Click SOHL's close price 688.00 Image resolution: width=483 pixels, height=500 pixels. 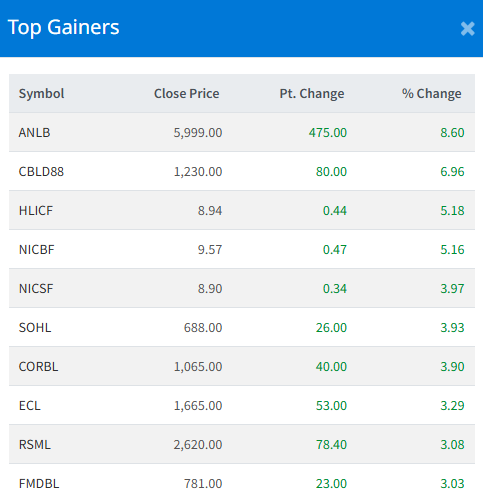click(x=203, y=328)
